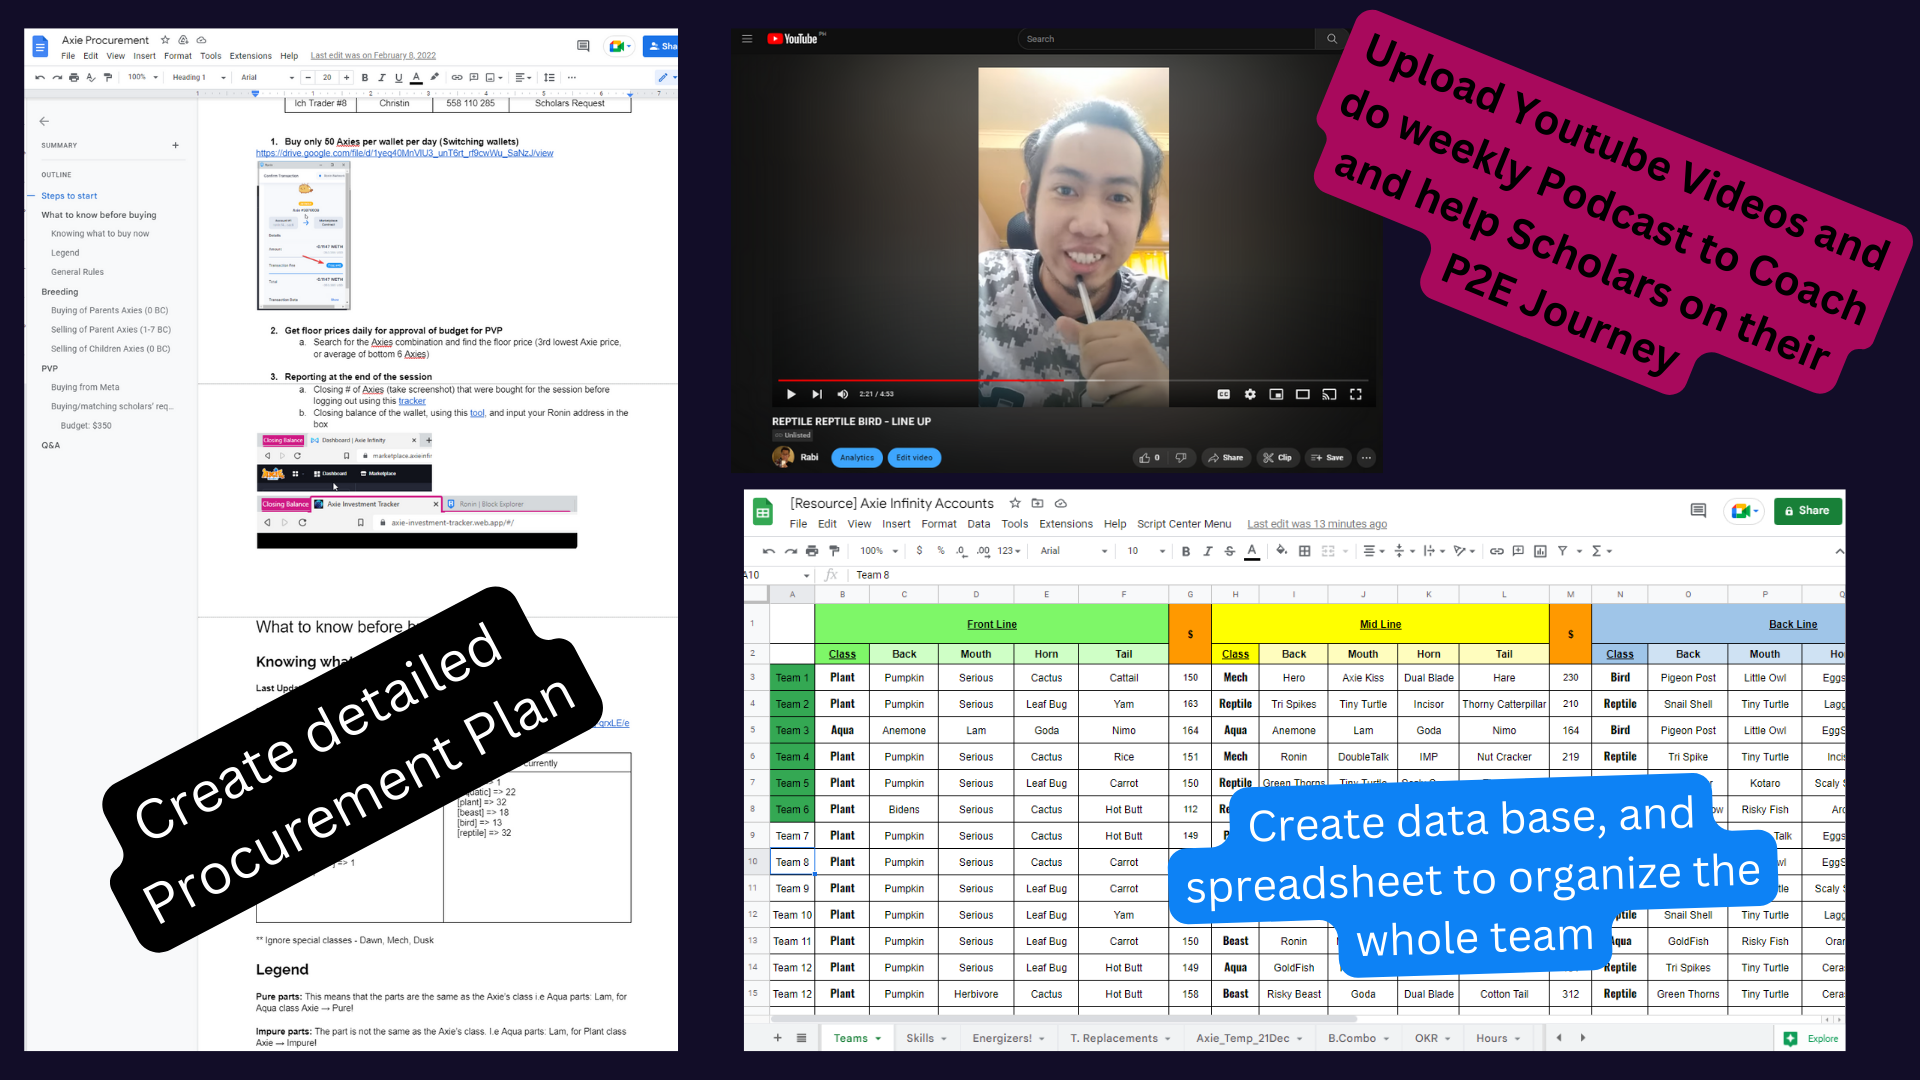The width and height of the screenshot is (1920, 1080).
Task: Click the video progress bar
Action: coord(1071,380)
